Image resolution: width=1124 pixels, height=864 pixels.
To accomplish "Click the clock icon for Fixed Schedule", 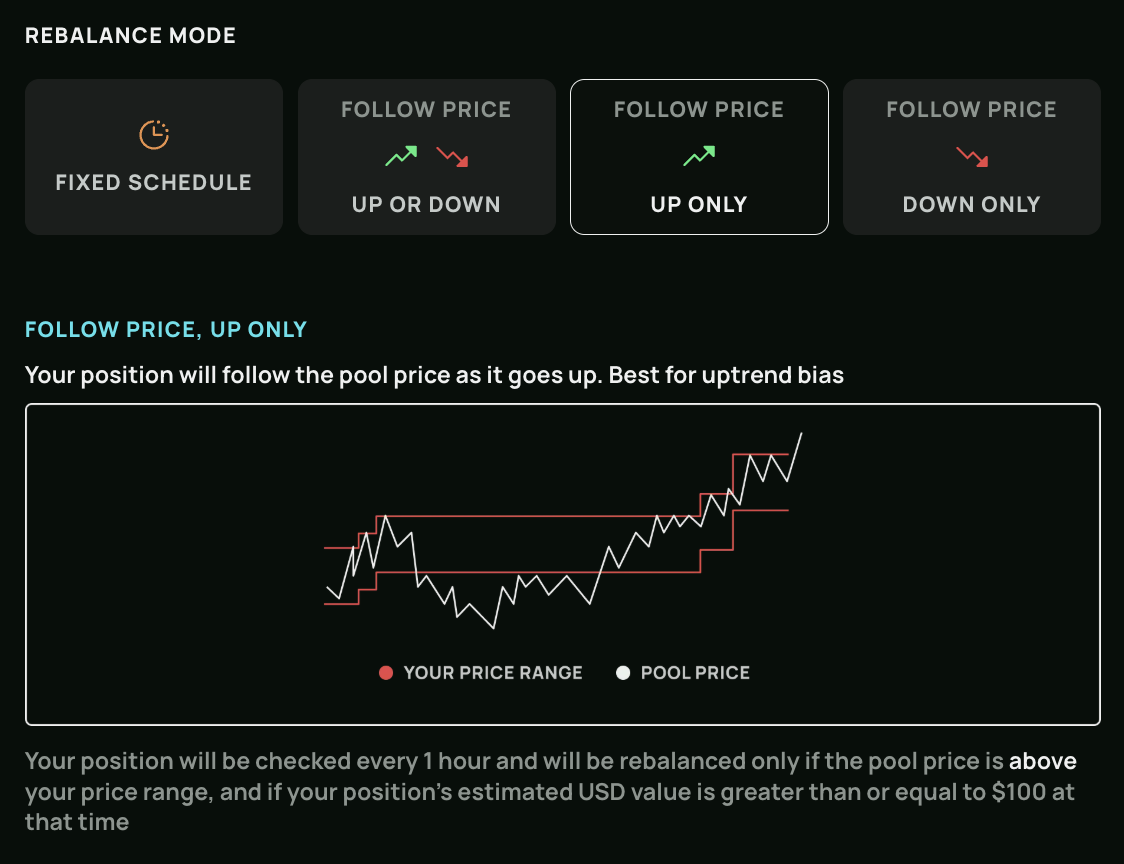I will 154,134.
